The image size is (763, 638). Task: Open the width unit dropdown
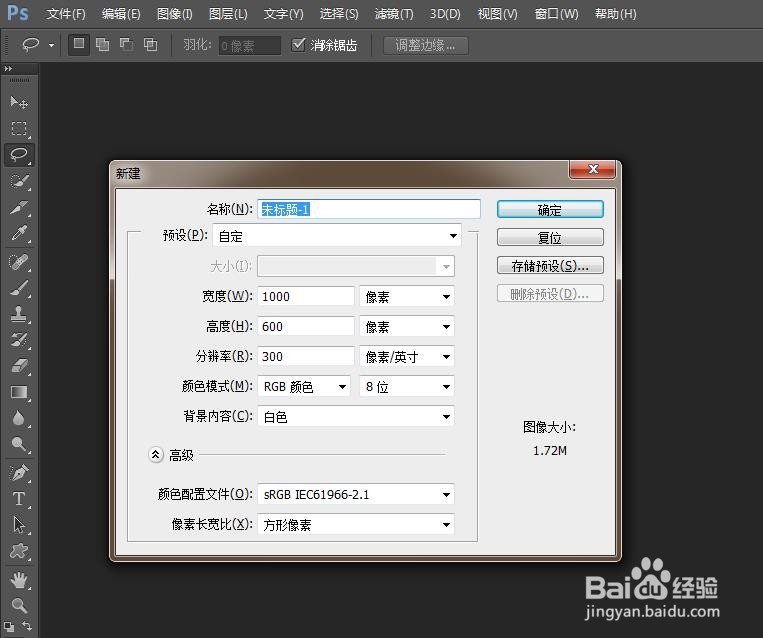pyautogui.click(x=406, y=296)
